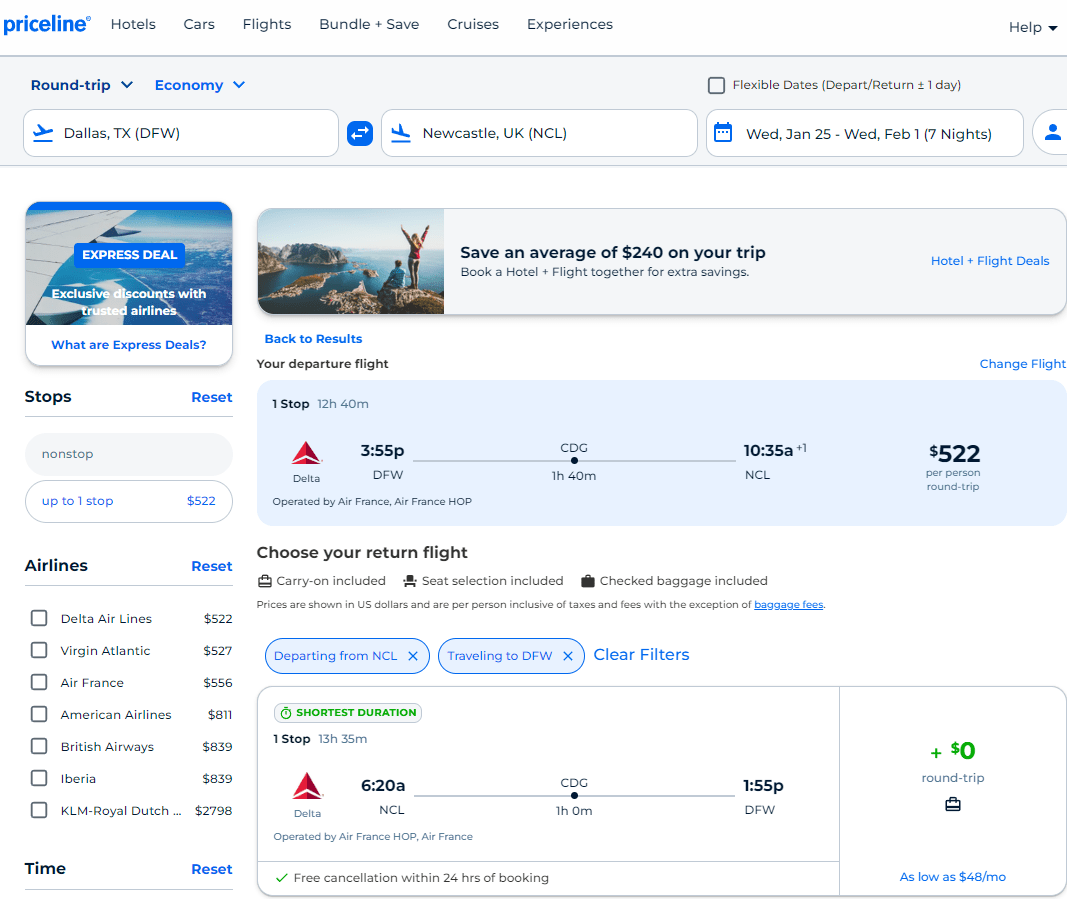Click the priceline logo
The image size is (1067, 899).
coord(47,24)
